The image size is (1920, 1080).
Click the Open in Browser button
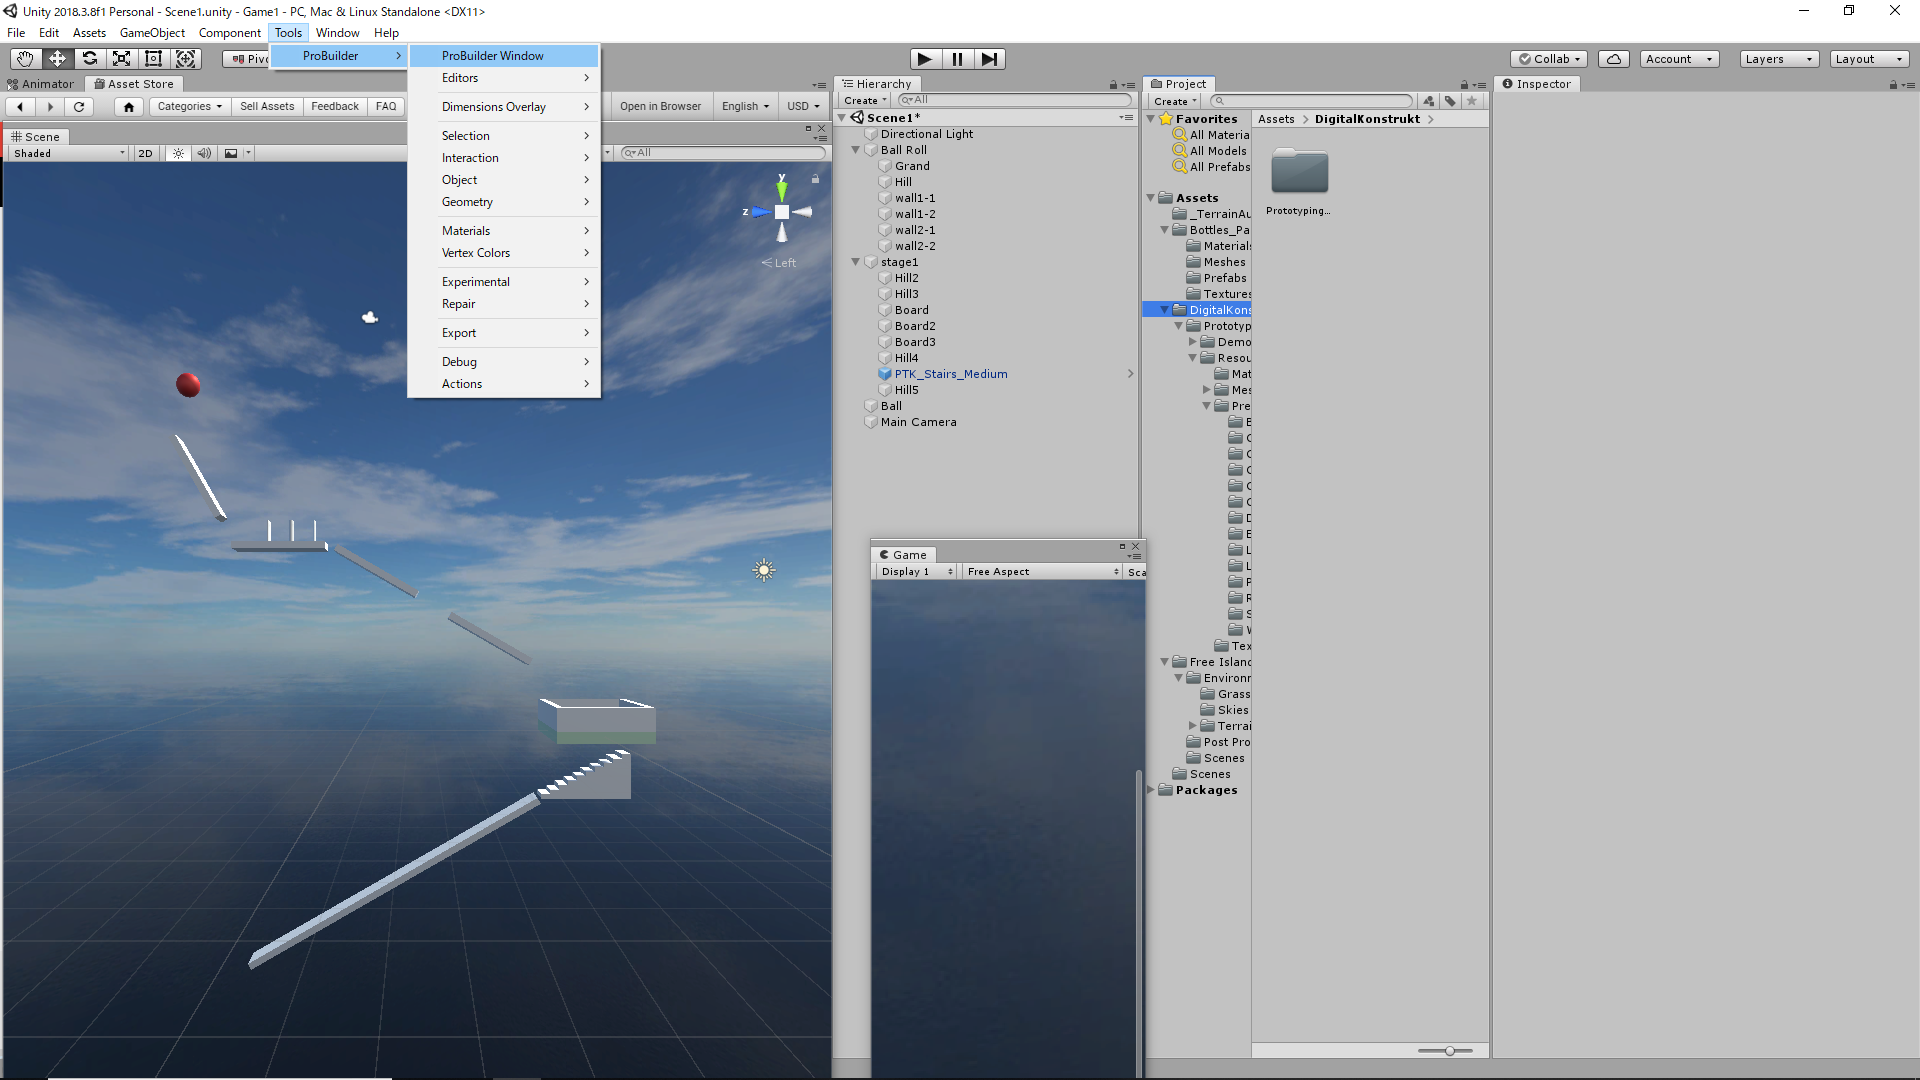pyautogui.click(x=660, y=106)
